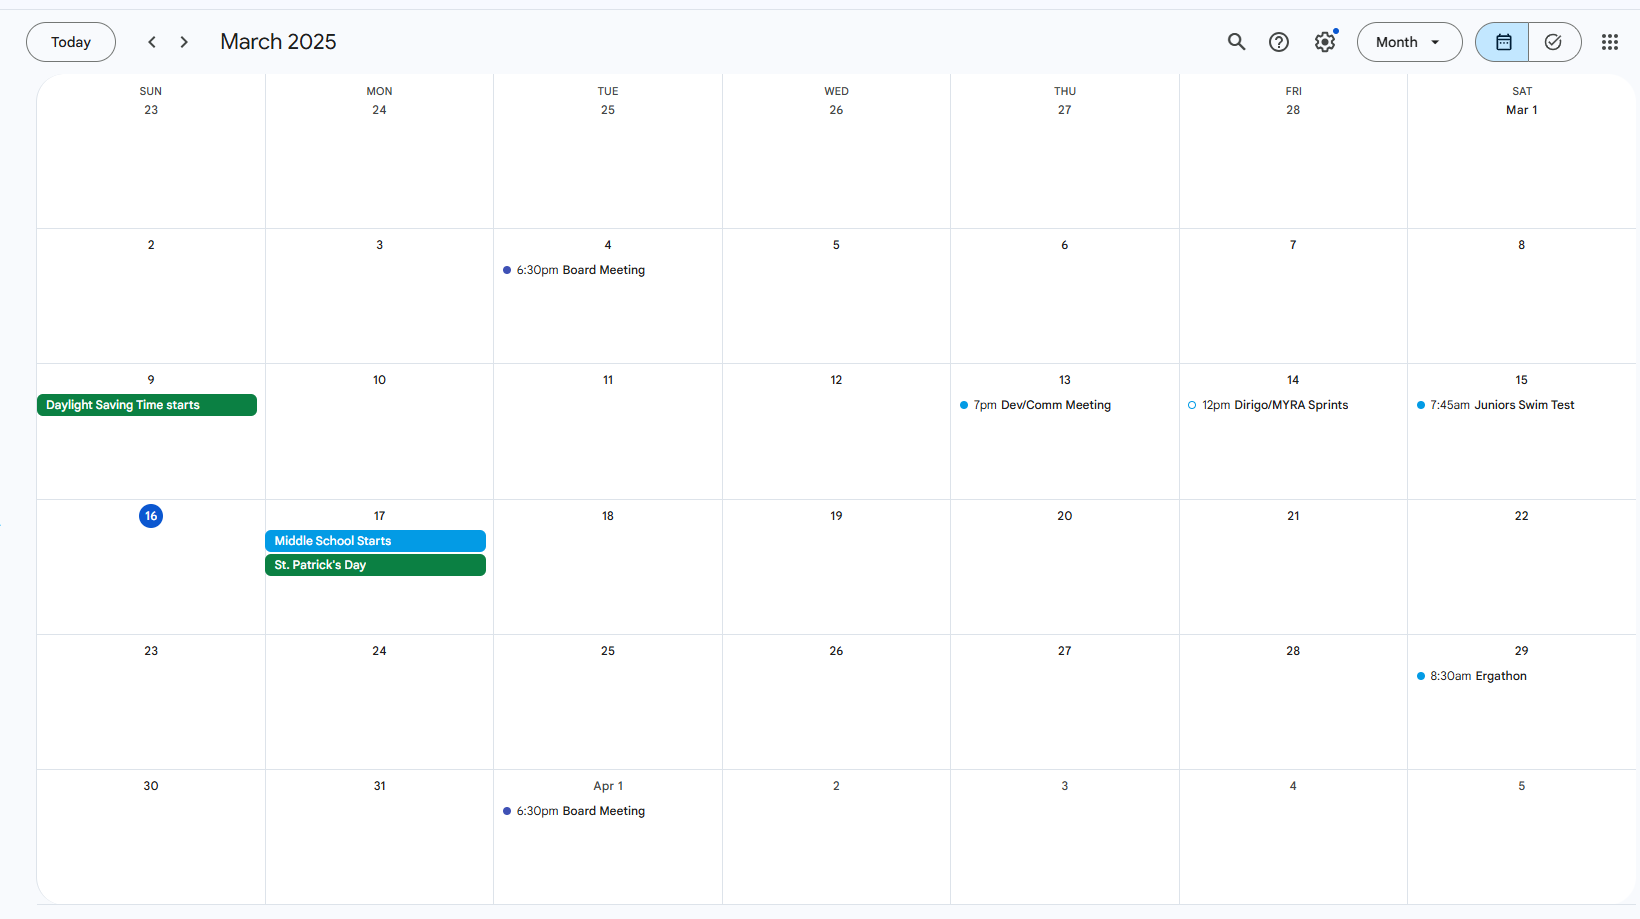Expand the Month view dropdown
1640x919 pixels.
coord(1409,42)
